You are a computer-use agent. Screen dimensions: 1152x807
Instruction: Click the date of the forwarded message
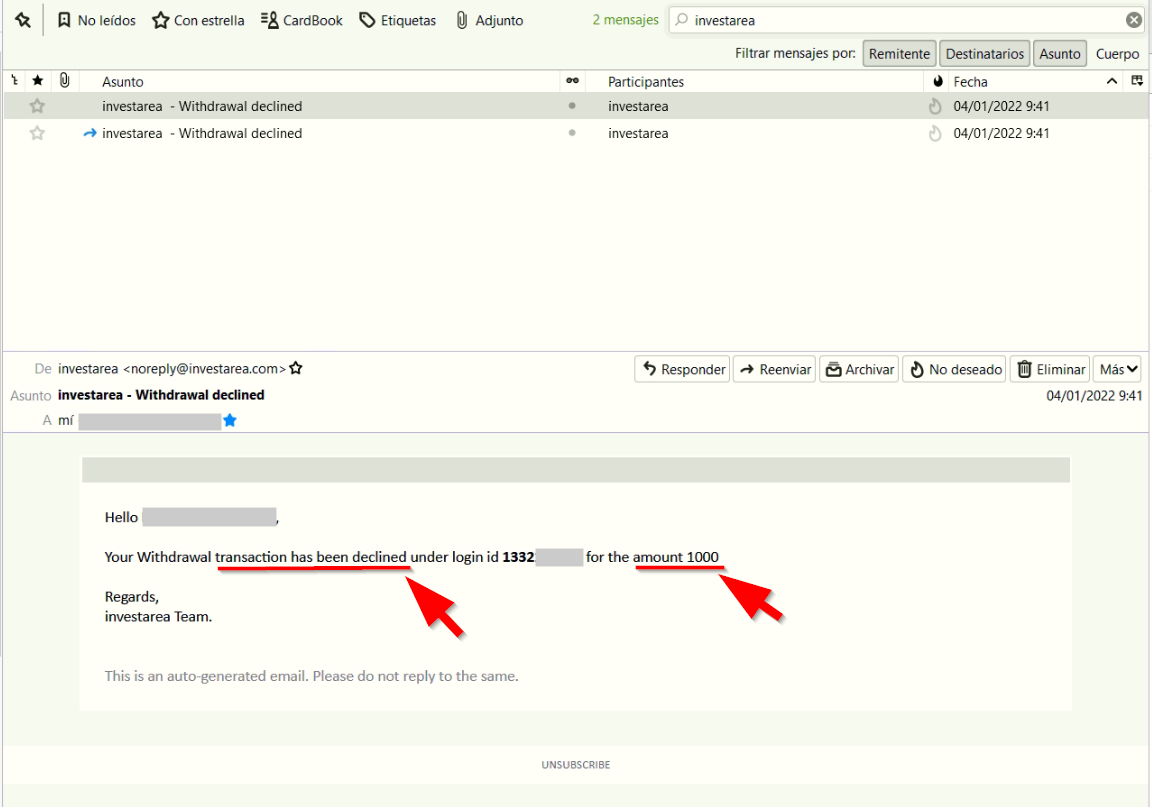1001,133
